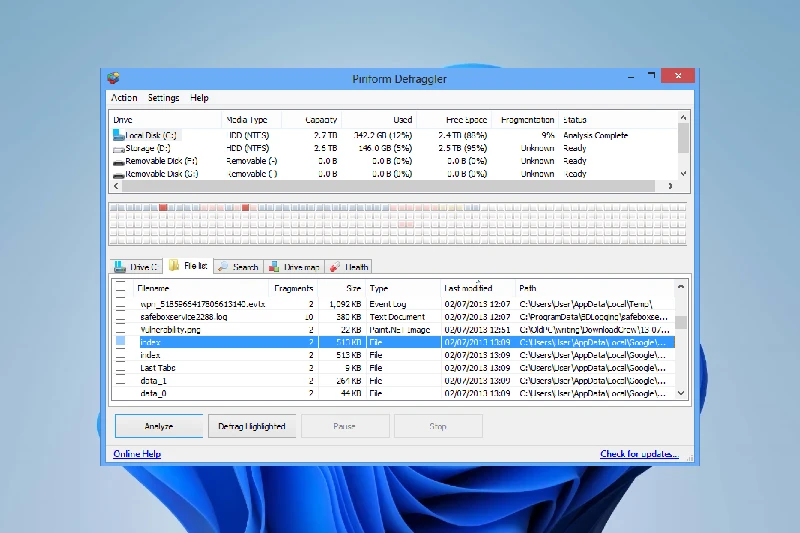Select the Last Tabs filename
The image size is (800, 533).
click(158, 368)
